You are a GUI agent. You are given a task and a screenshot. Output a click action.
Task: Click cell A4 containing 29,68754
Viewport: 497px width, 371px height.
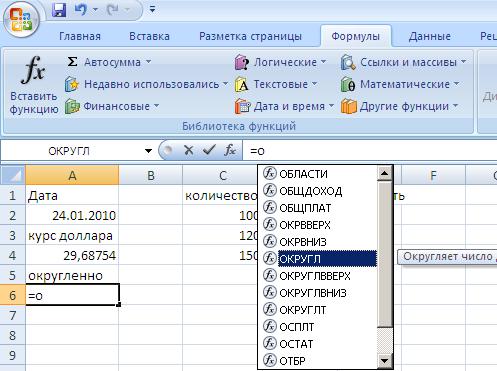(72, 255)
